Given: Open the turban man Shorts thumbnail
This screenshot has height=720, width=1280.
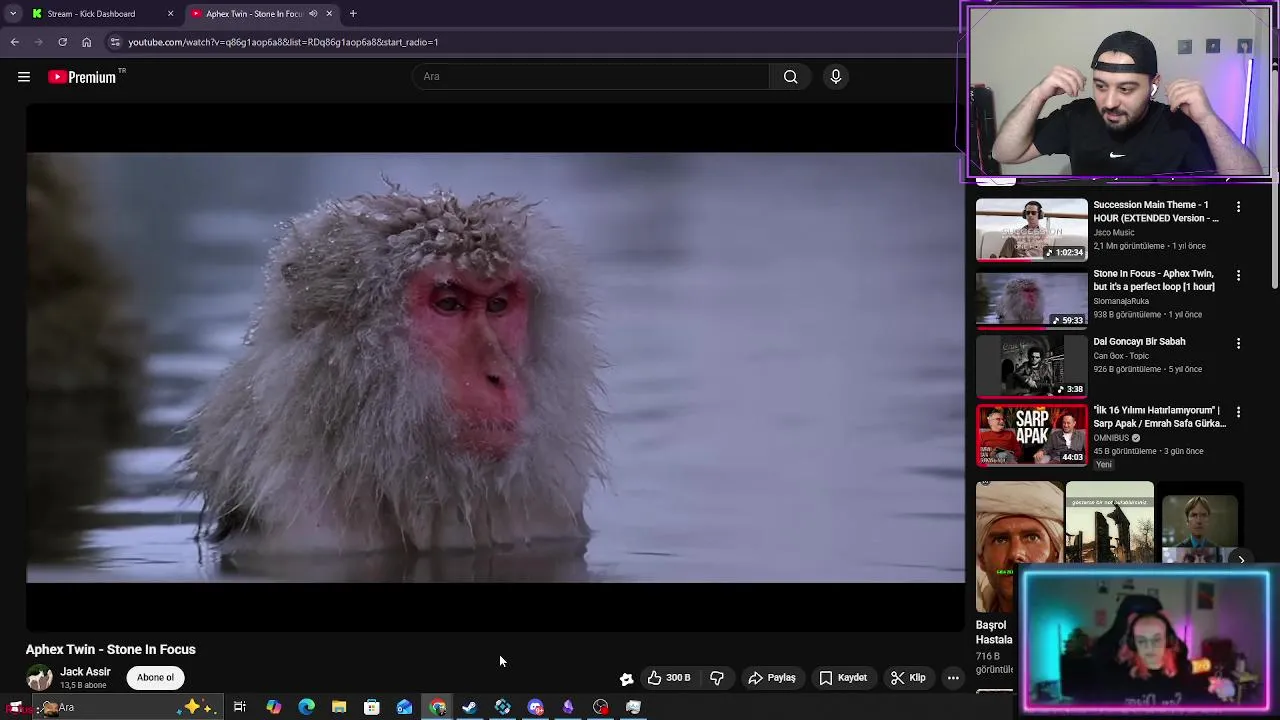Looking at the screenshot, I should point(1019,547).
